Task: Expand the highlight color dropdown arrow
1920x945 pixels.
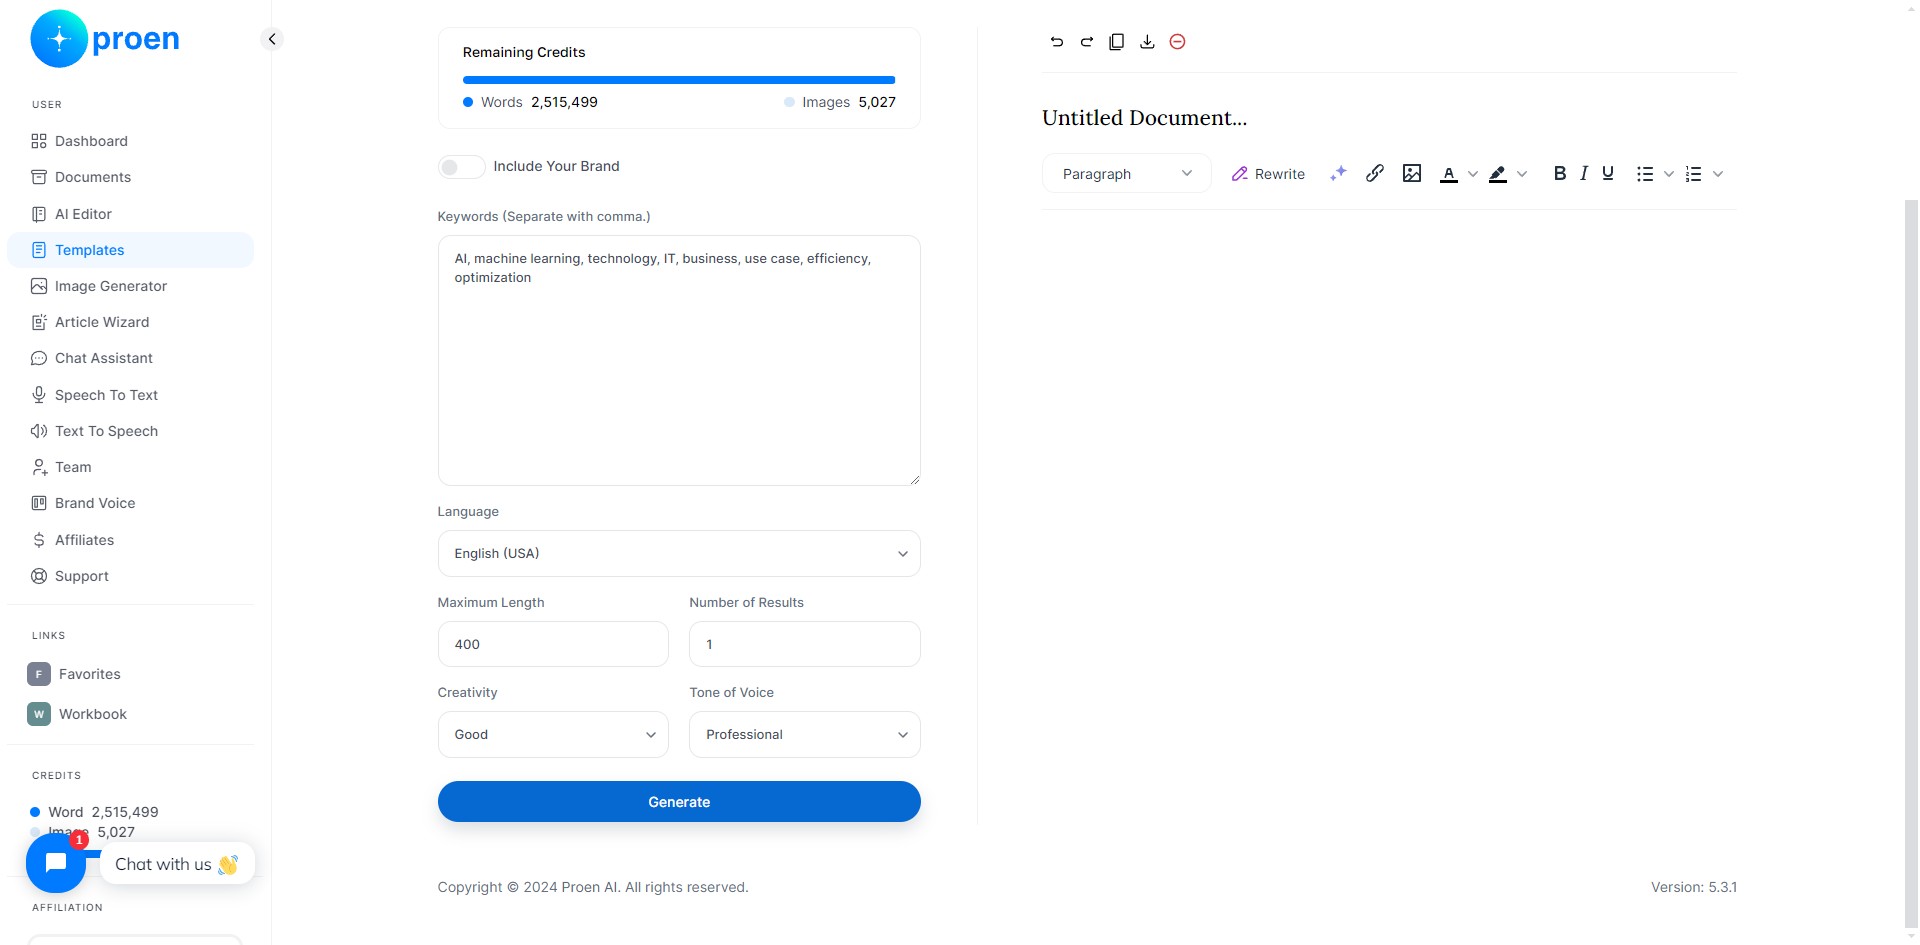Action: coord(1522,174)
